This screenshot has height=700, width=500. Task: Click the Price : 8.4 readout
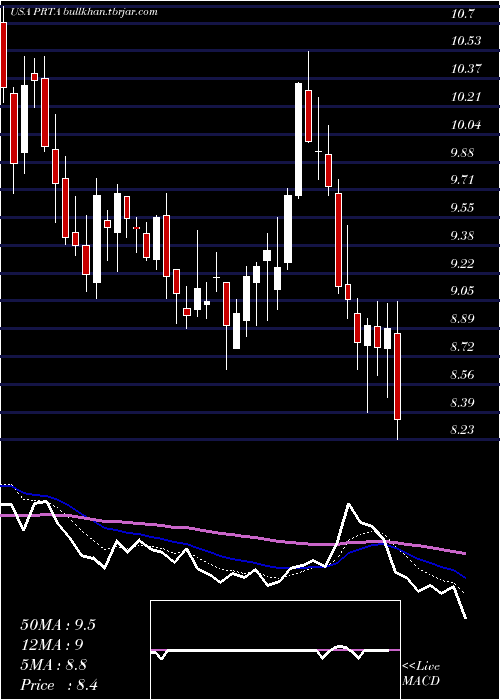pos(59,685)
